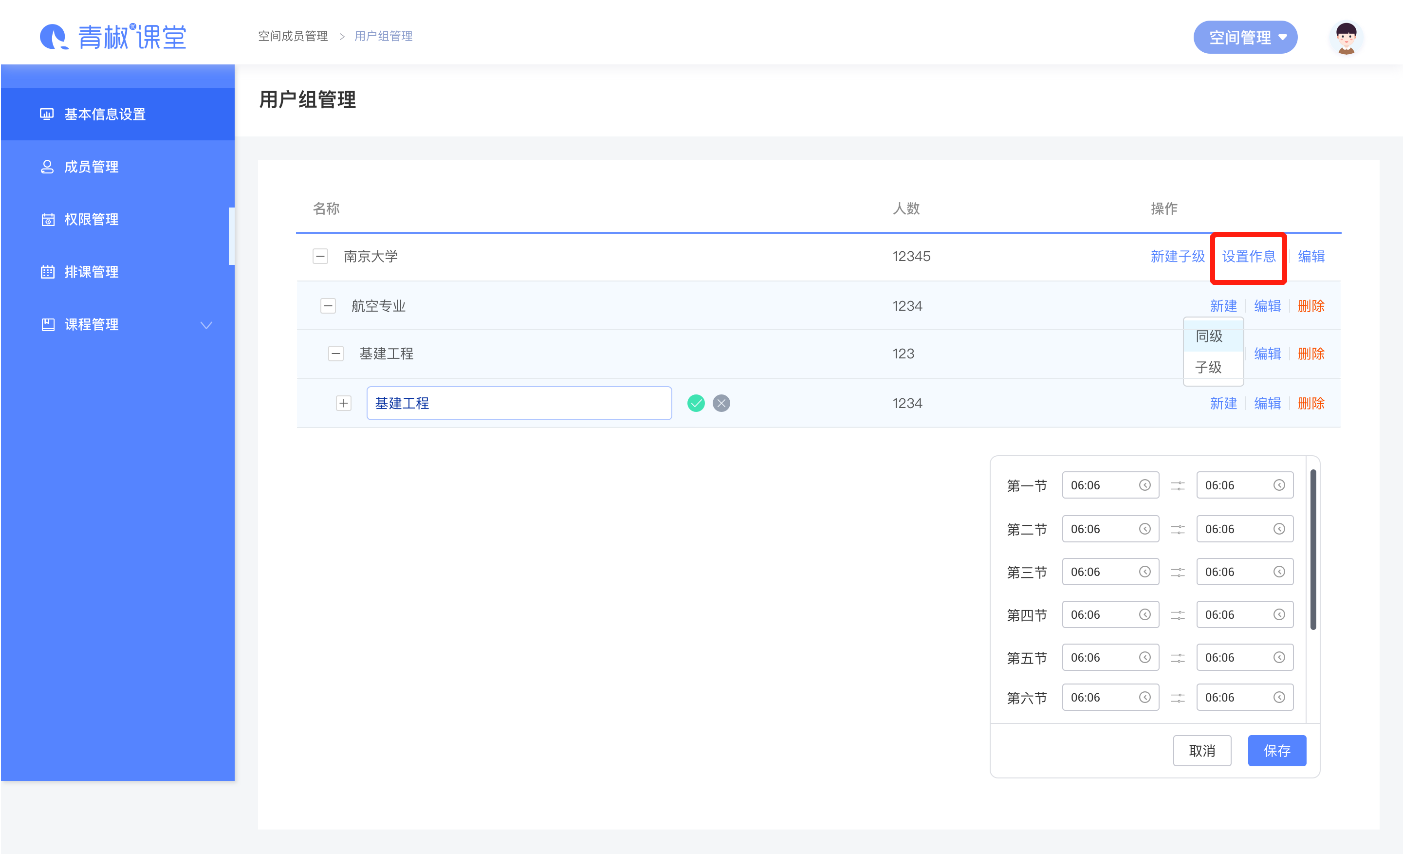1404x857 pixels.
Task: Click the 第四节 period label
Action: (1027, 615)
